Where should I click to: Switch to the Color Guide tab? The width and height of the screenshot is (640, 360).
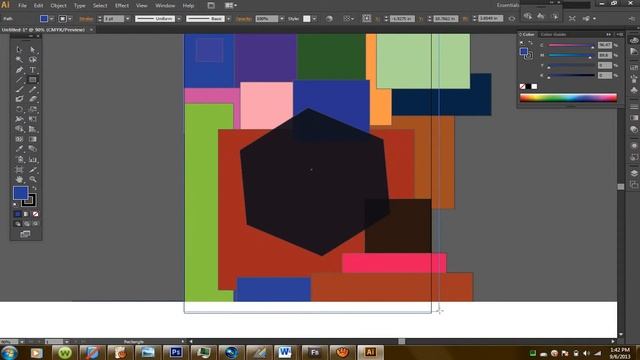point(553,34)
